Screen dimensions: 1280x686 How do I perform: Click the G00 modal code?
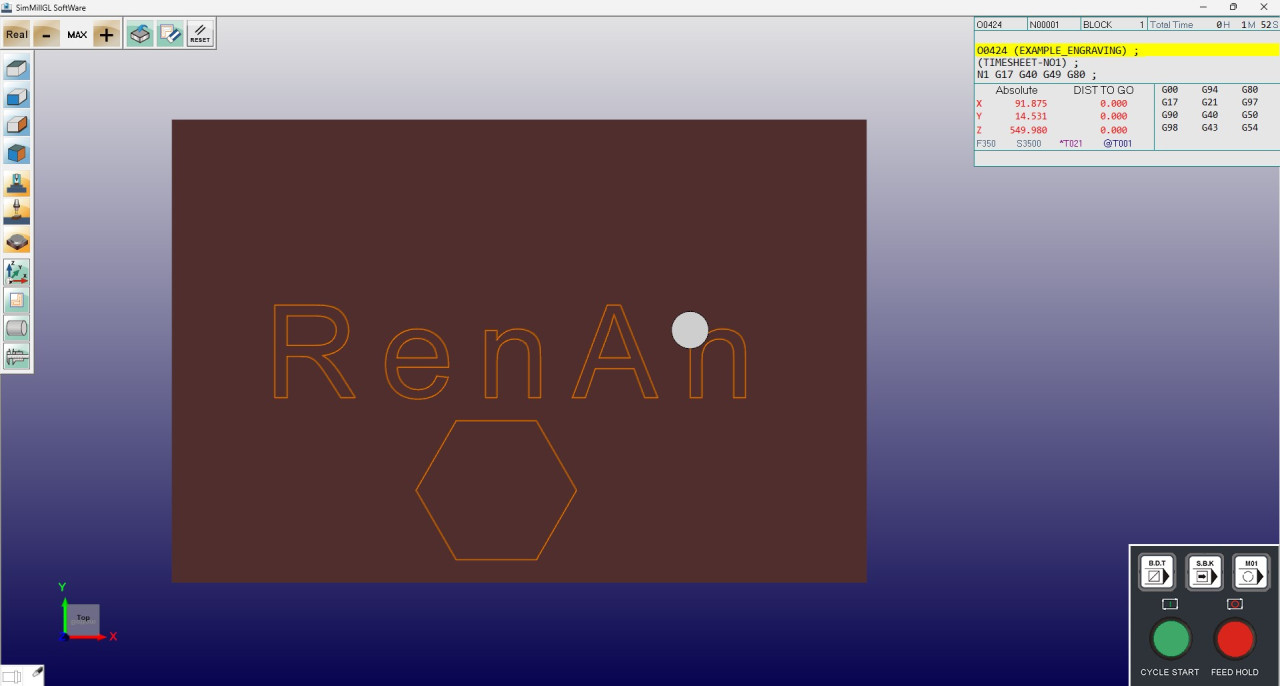pos(1170,90)
